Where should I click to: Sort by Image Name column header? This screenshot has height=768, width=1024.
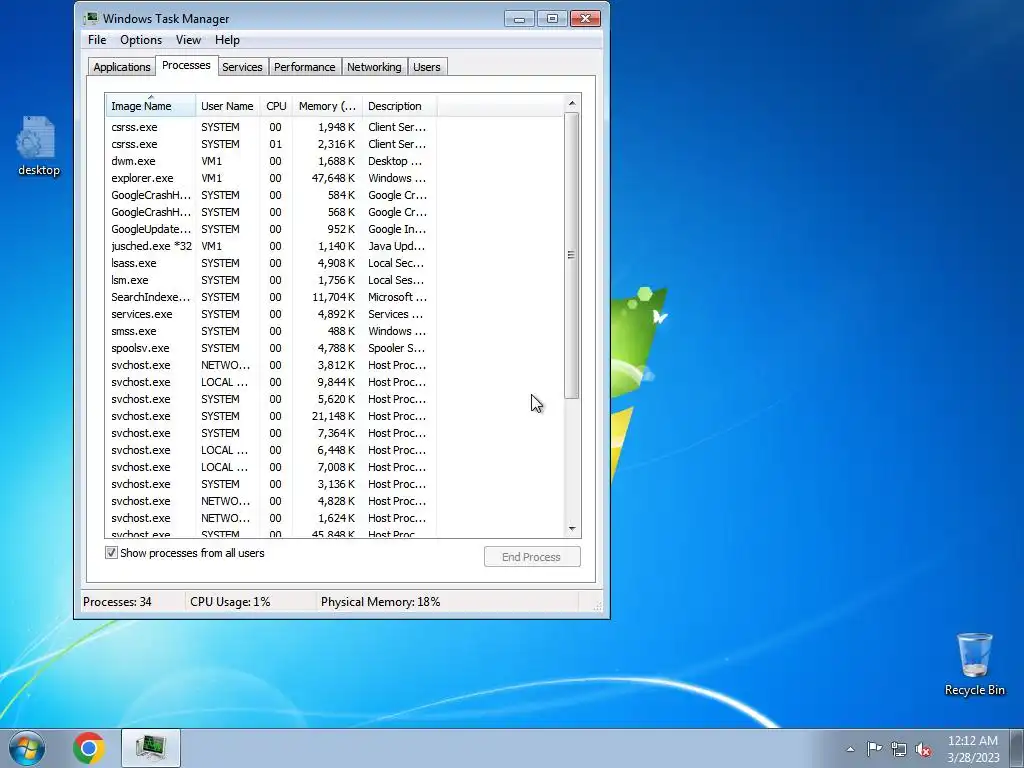click(x=150, y=106)
